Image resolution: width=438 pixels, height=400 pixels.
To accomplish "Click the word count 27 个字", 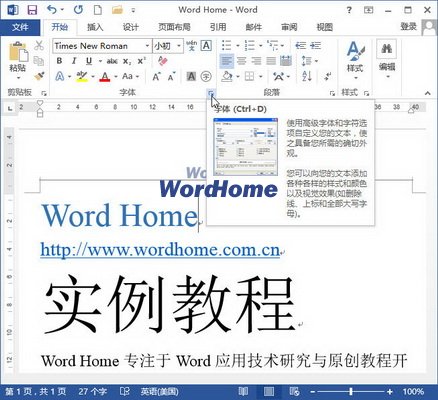I will [92, 391].
